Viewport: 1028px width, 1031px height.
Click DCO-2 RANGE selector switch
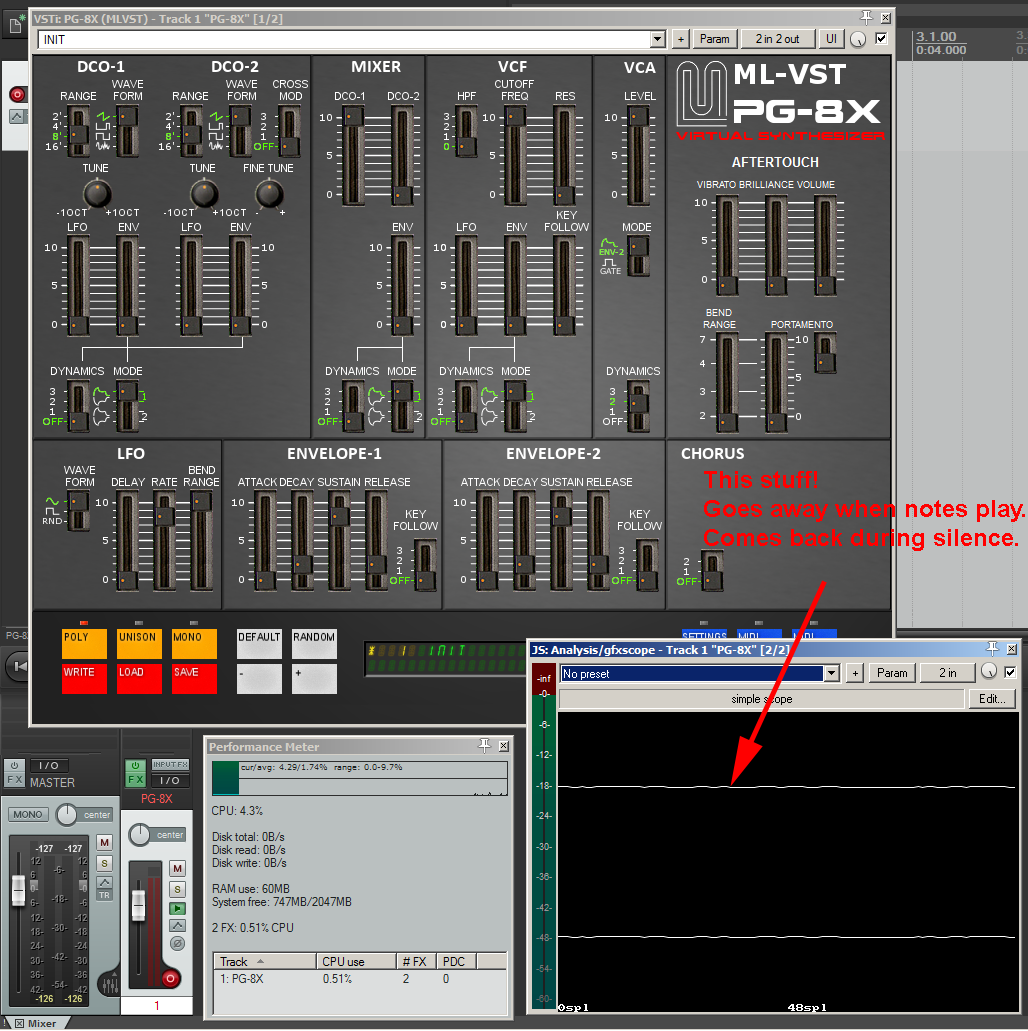pos(192,131)
